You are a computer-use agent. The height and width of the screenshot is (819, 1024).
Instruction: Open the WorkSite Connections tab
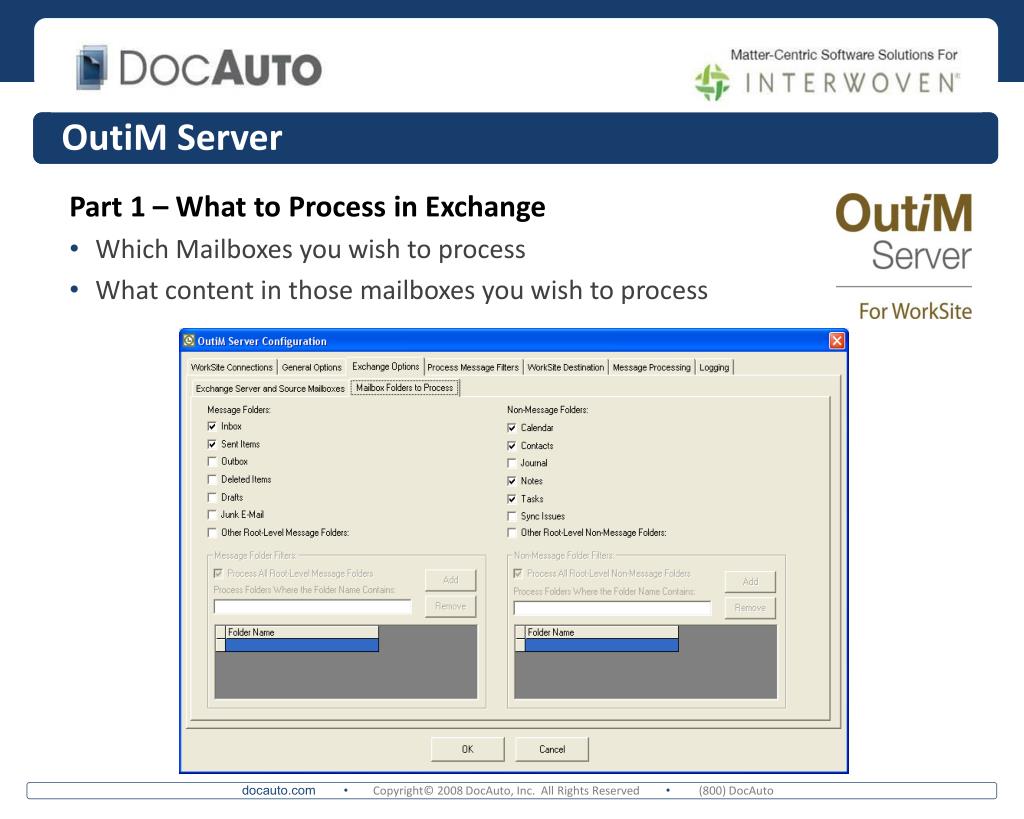(x=231, y=368)
